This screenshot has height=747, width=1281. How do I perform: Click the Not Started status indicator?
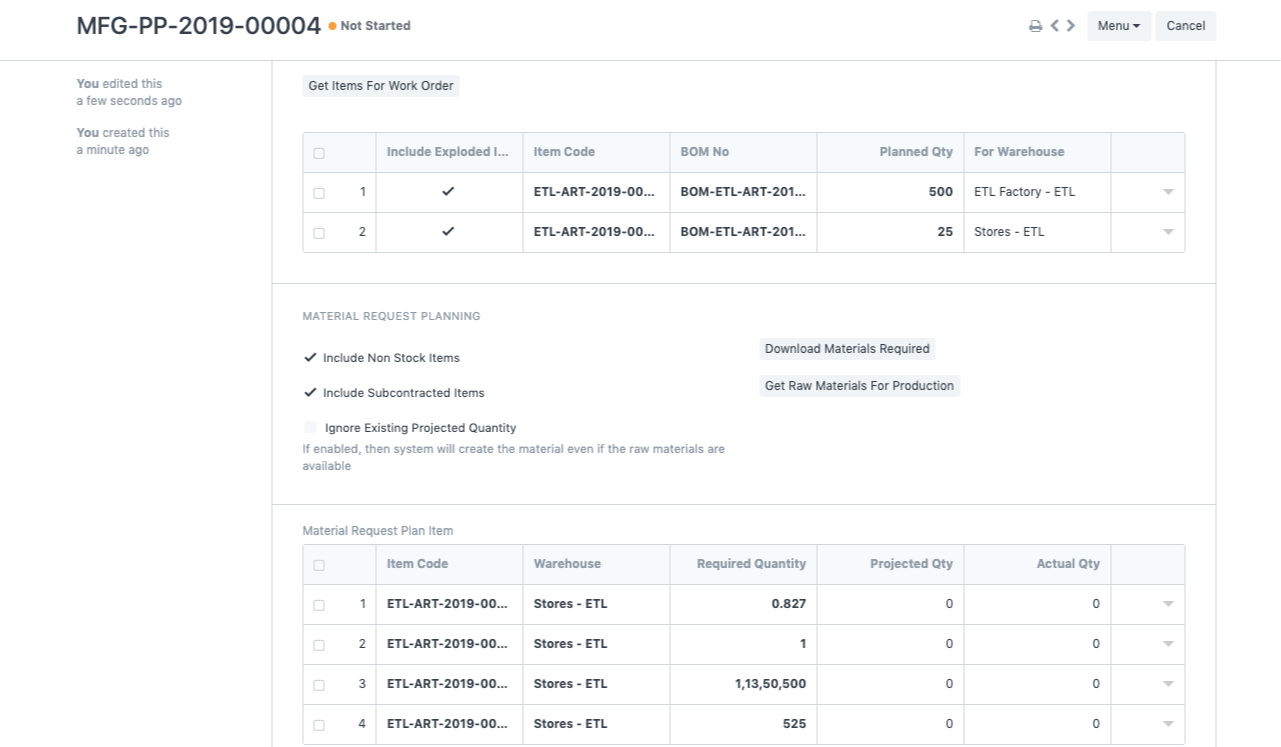[x=370, y=26]
